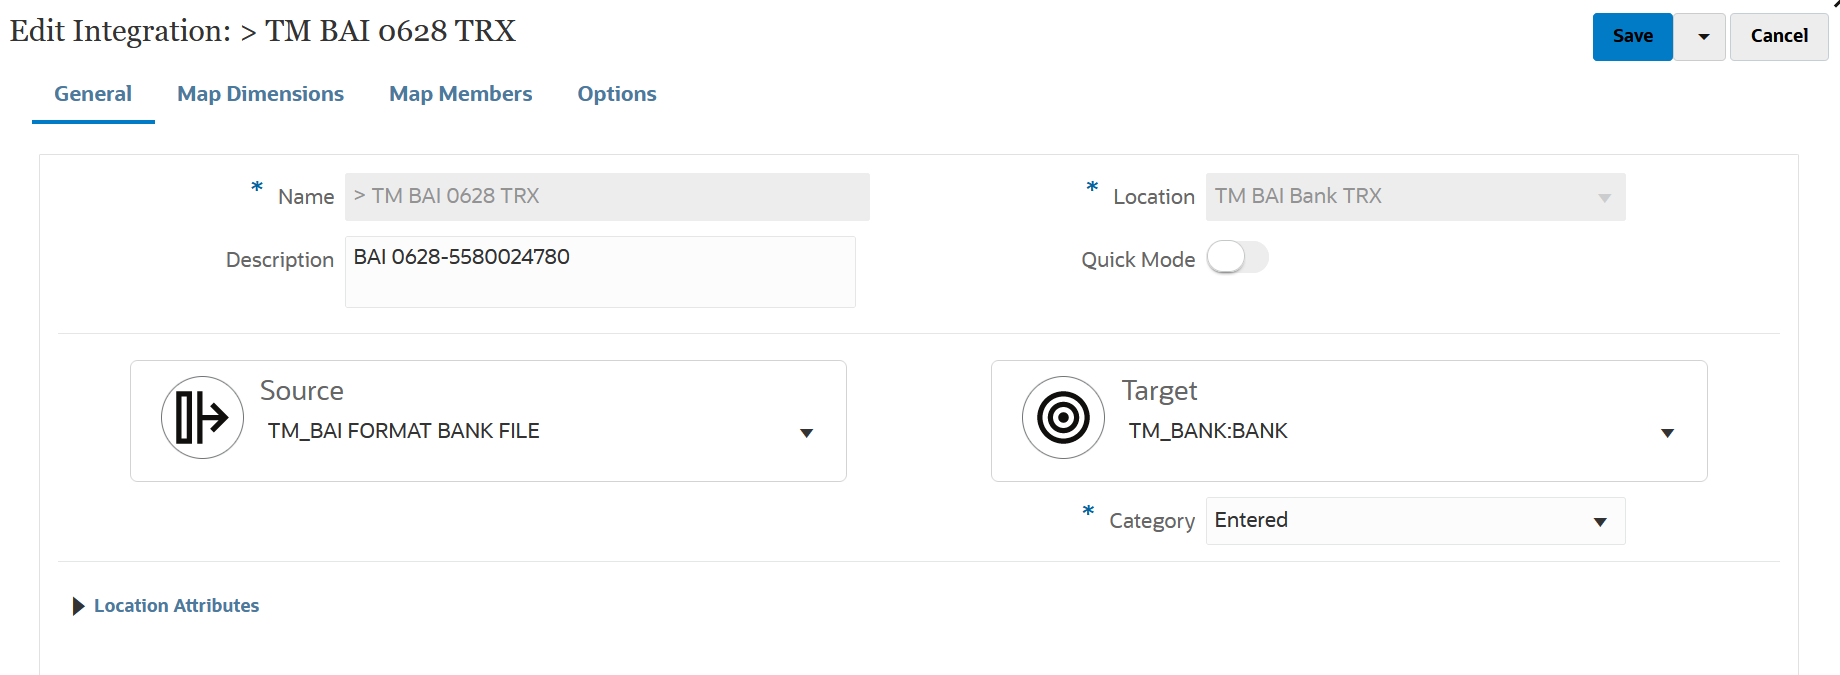This screenshot has width=1840, height=675.
Task: Select the General tab
Action: [x=93, y=94]
